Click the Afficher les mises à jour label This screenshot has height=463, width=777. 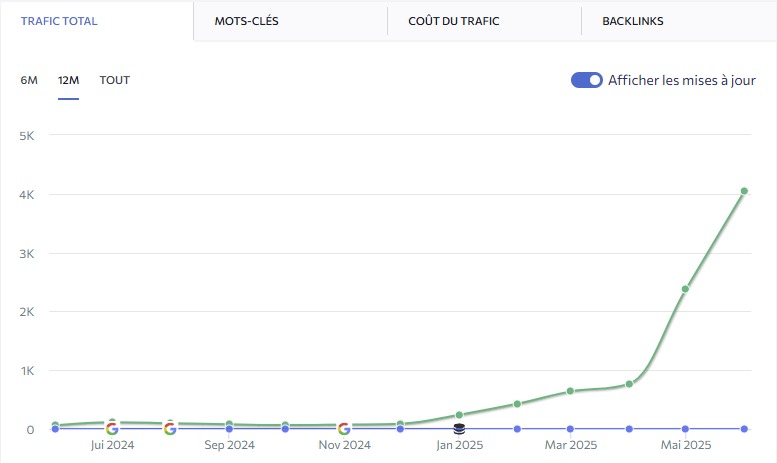point(682,80)
